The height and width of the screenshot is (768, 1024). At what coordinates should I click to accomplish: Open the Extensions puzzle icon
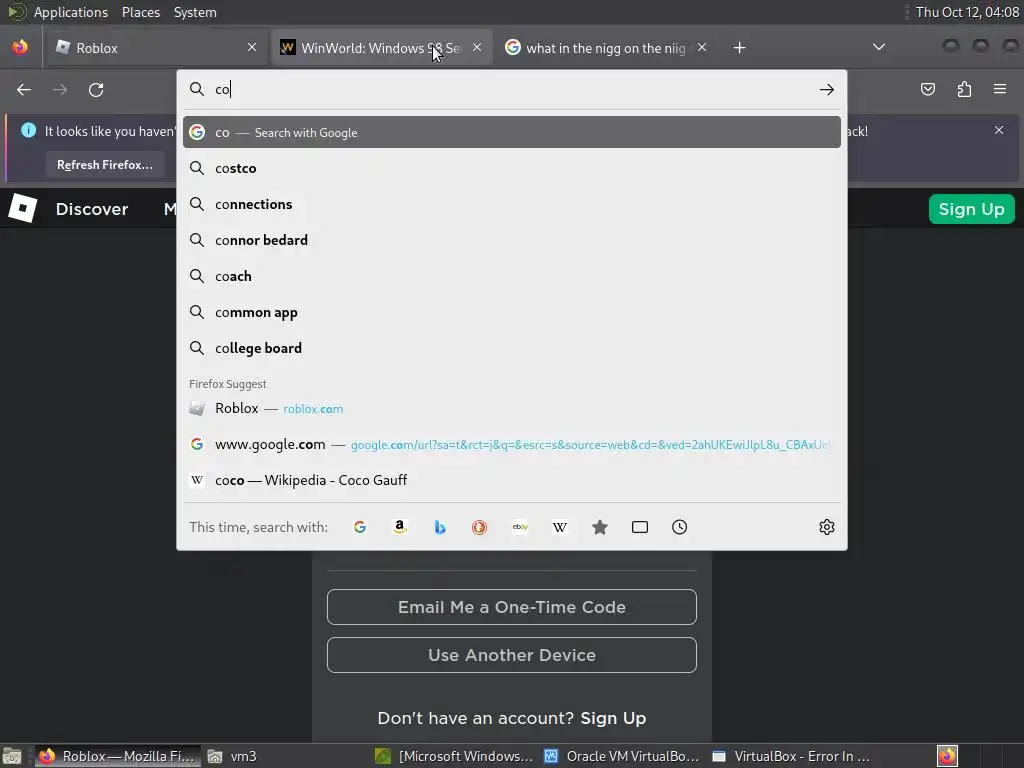coord(964,89)
